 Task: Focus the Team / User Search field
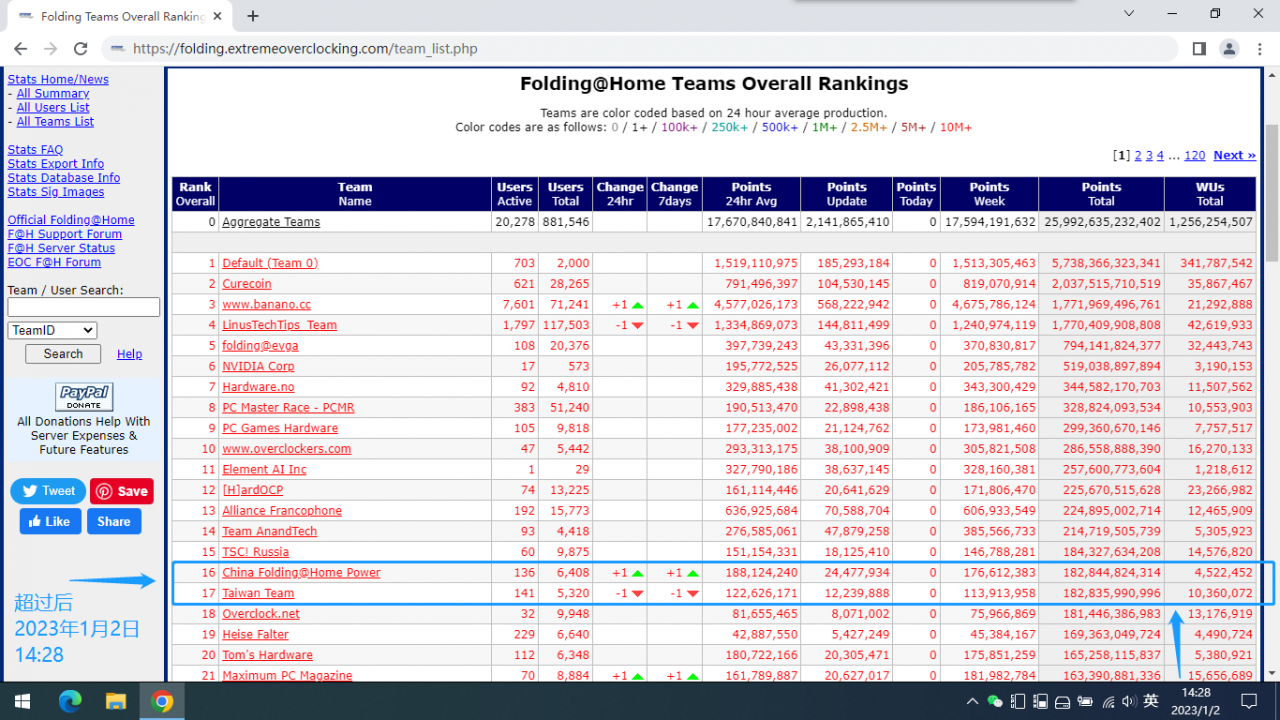pyautogui.click(x=84, y=307)
